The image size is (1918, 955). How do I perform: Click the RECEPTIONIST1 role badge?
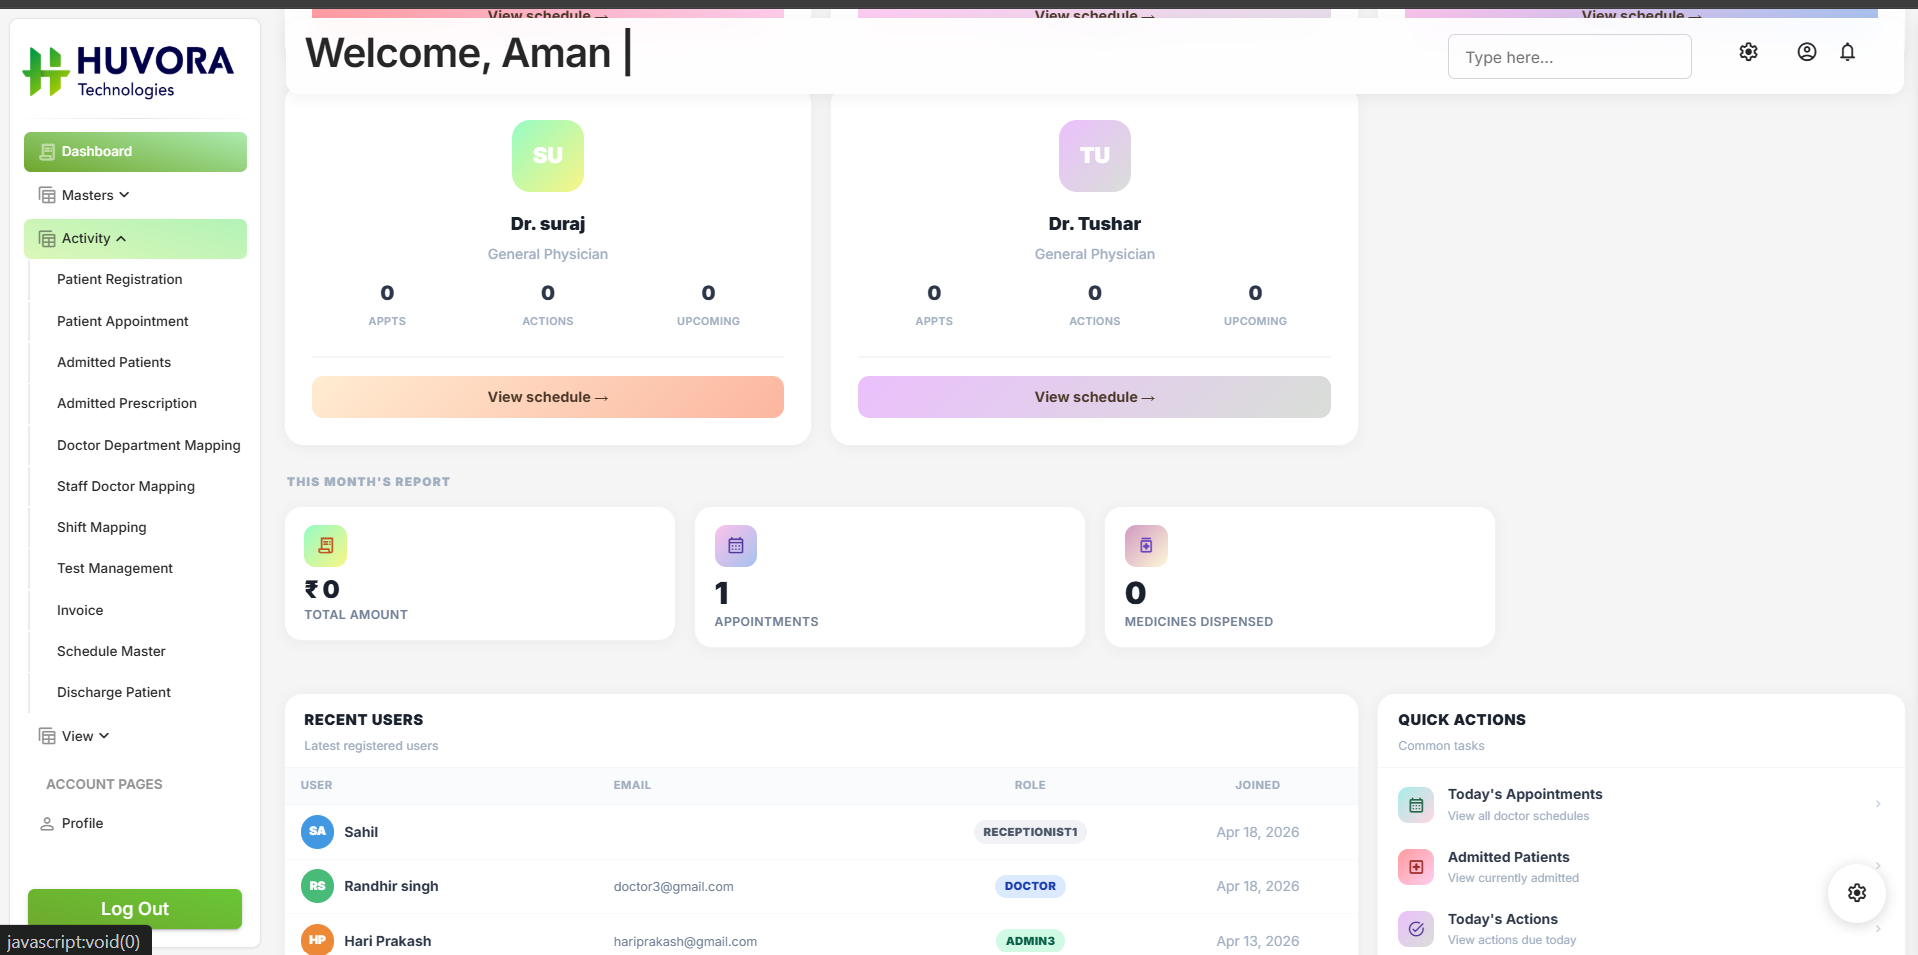(x=1030, y=832)
